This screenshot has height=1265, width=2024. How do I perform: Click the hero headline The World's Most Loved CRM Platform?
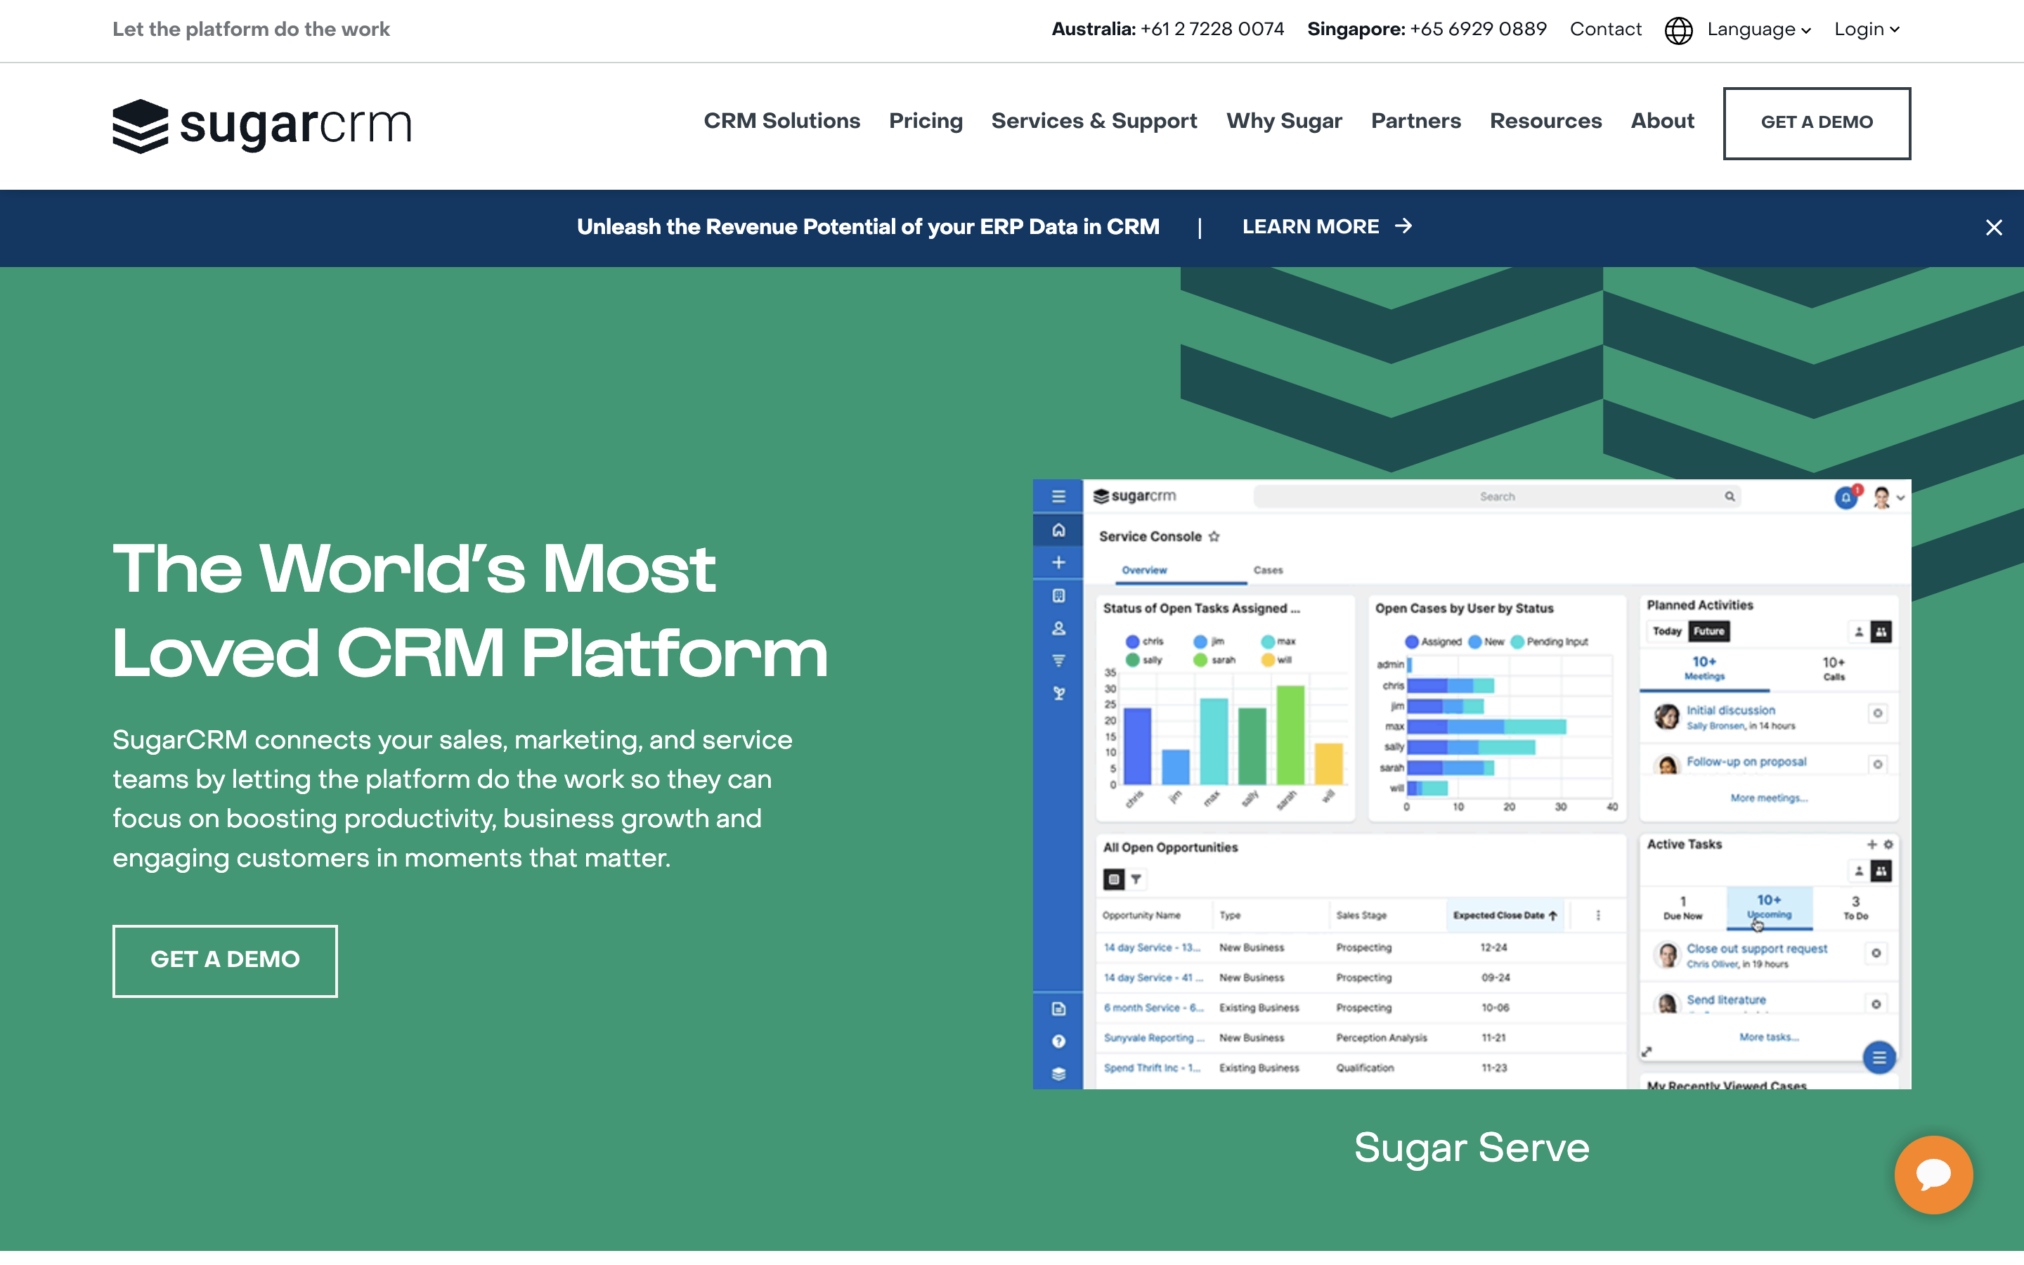click(x=470, y=611)
